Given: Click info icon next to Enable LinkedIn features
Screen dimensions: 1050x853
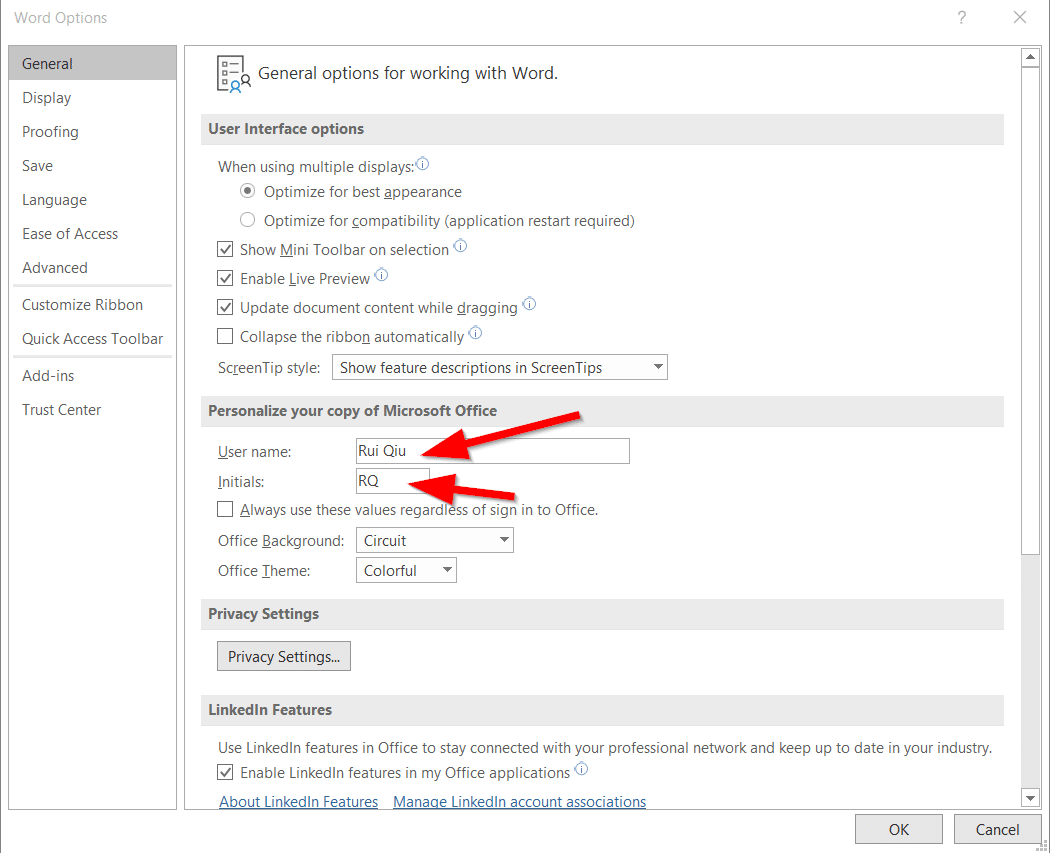Looking at the screenshot, I should [581, 769].
